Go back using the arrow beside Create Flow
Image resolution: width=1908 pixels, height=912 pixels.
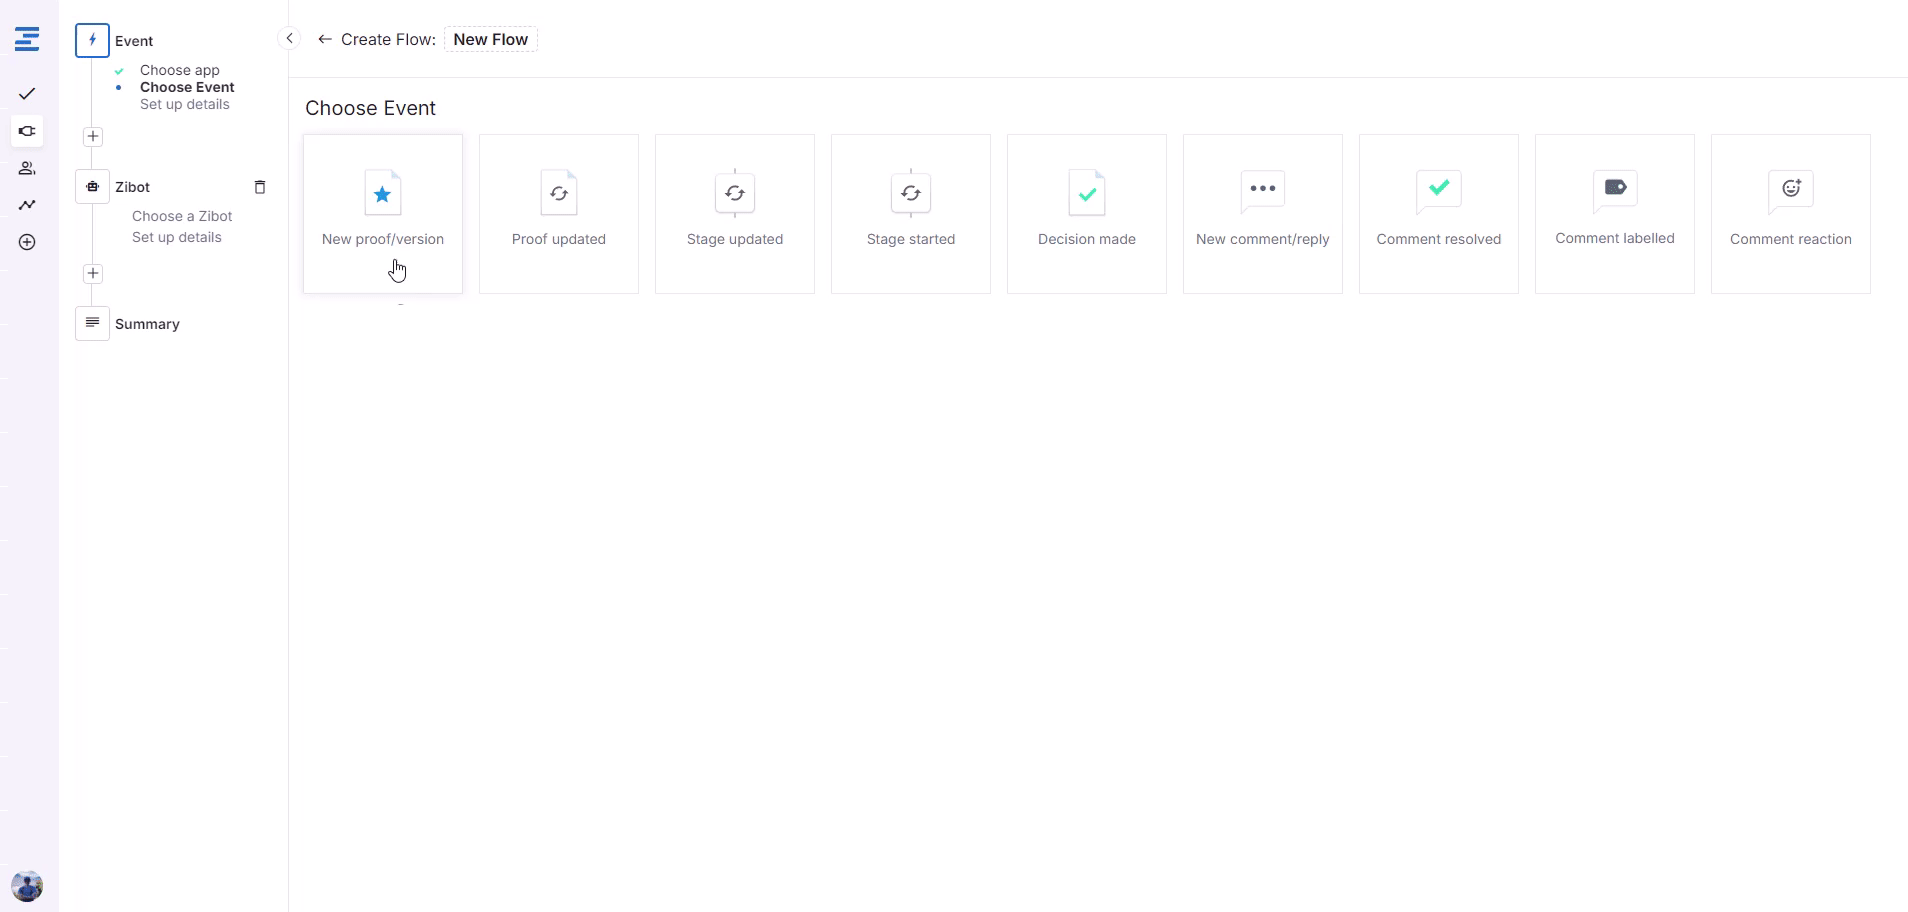pyautogui.click(x=324, y=40)
